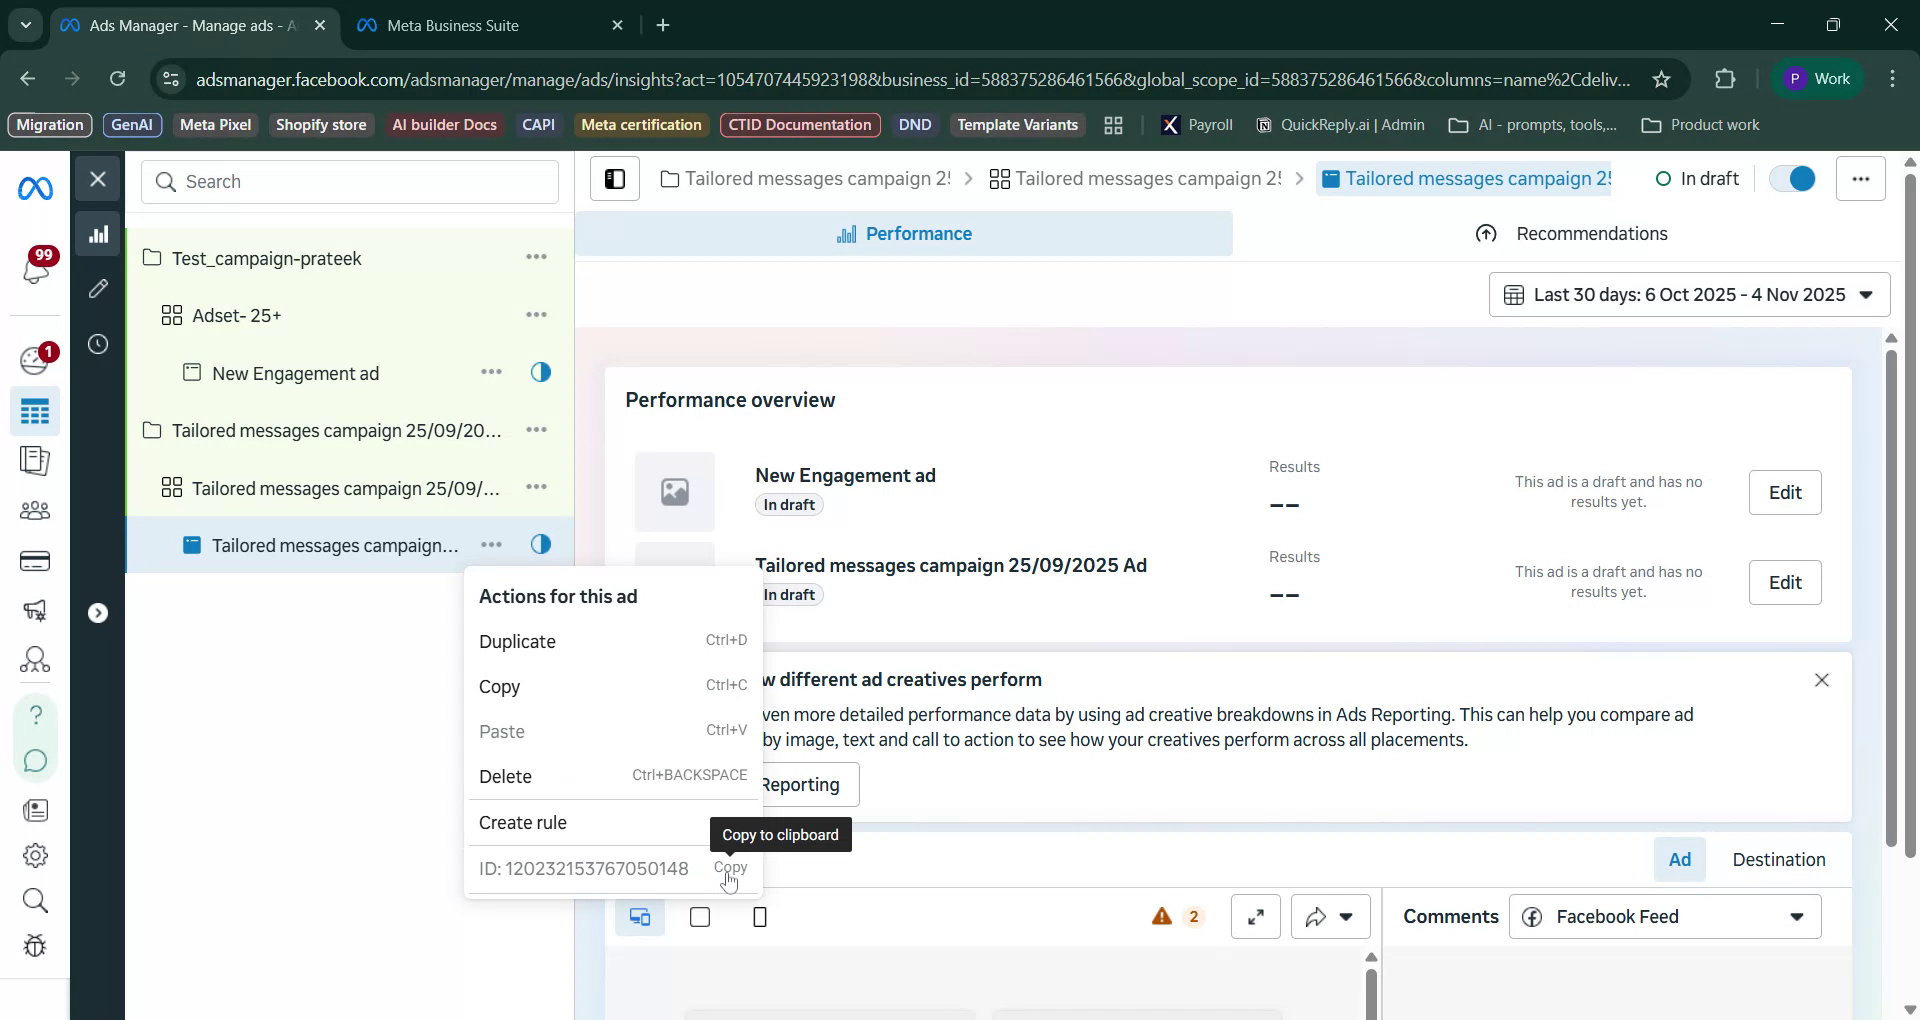Open the Last 30 days date dropdown
The image size is (1920, 1020).
[x=1688, y=294]
